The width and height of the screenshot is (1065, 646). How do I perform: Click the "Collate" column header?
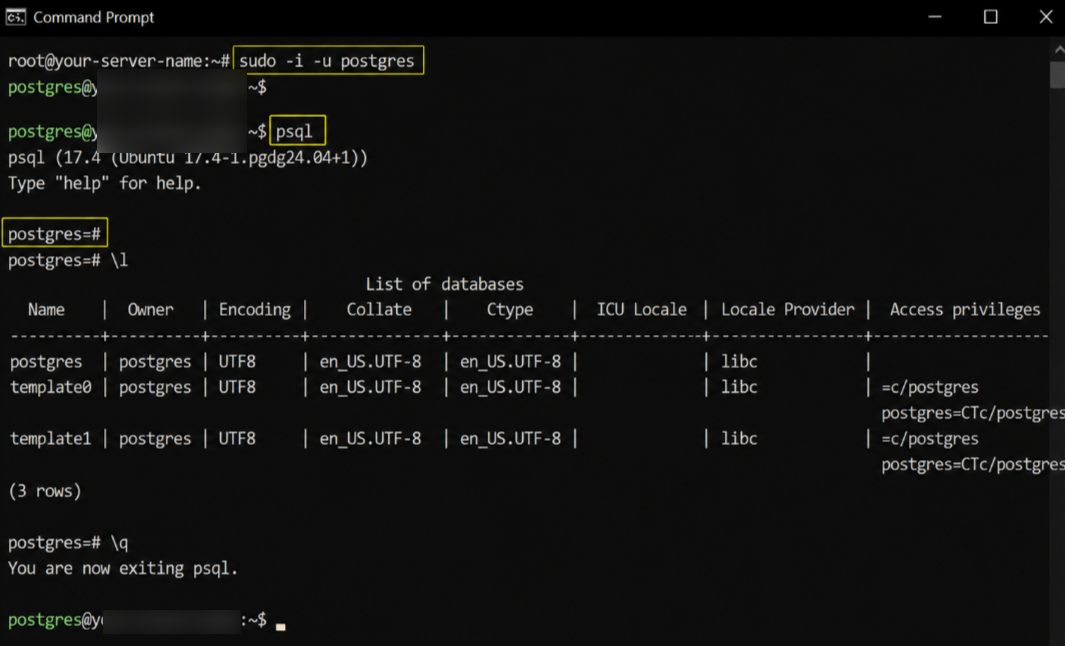pos(379,310)
